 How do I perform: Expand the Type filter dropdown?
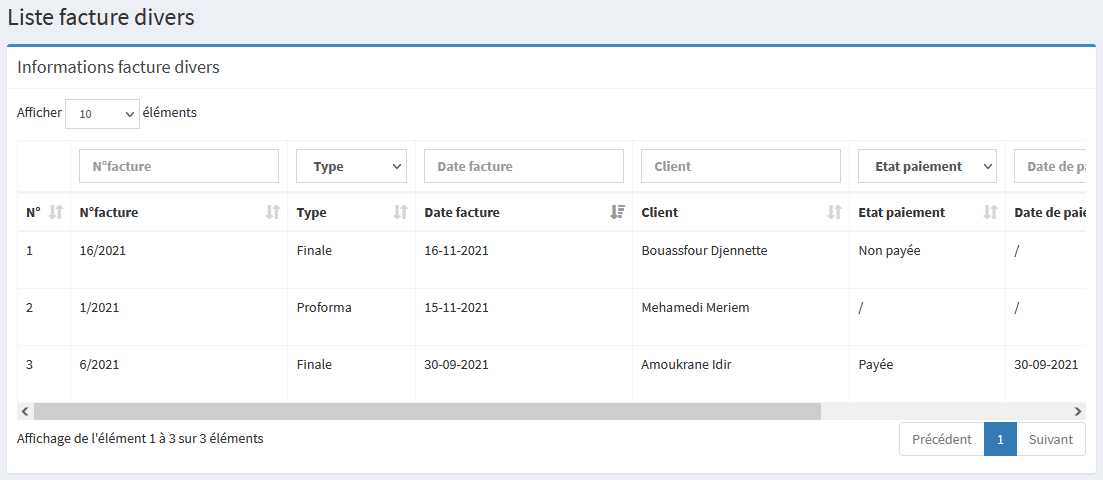click(351, 167)
